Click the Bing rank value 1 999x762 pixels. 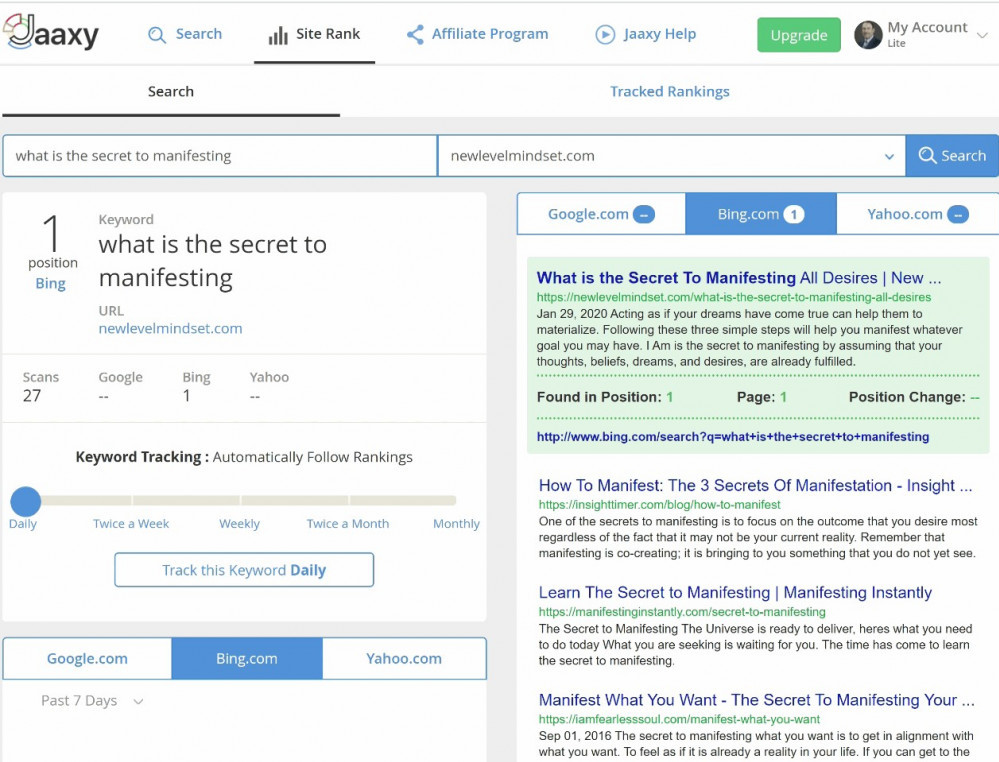(186, 396)
